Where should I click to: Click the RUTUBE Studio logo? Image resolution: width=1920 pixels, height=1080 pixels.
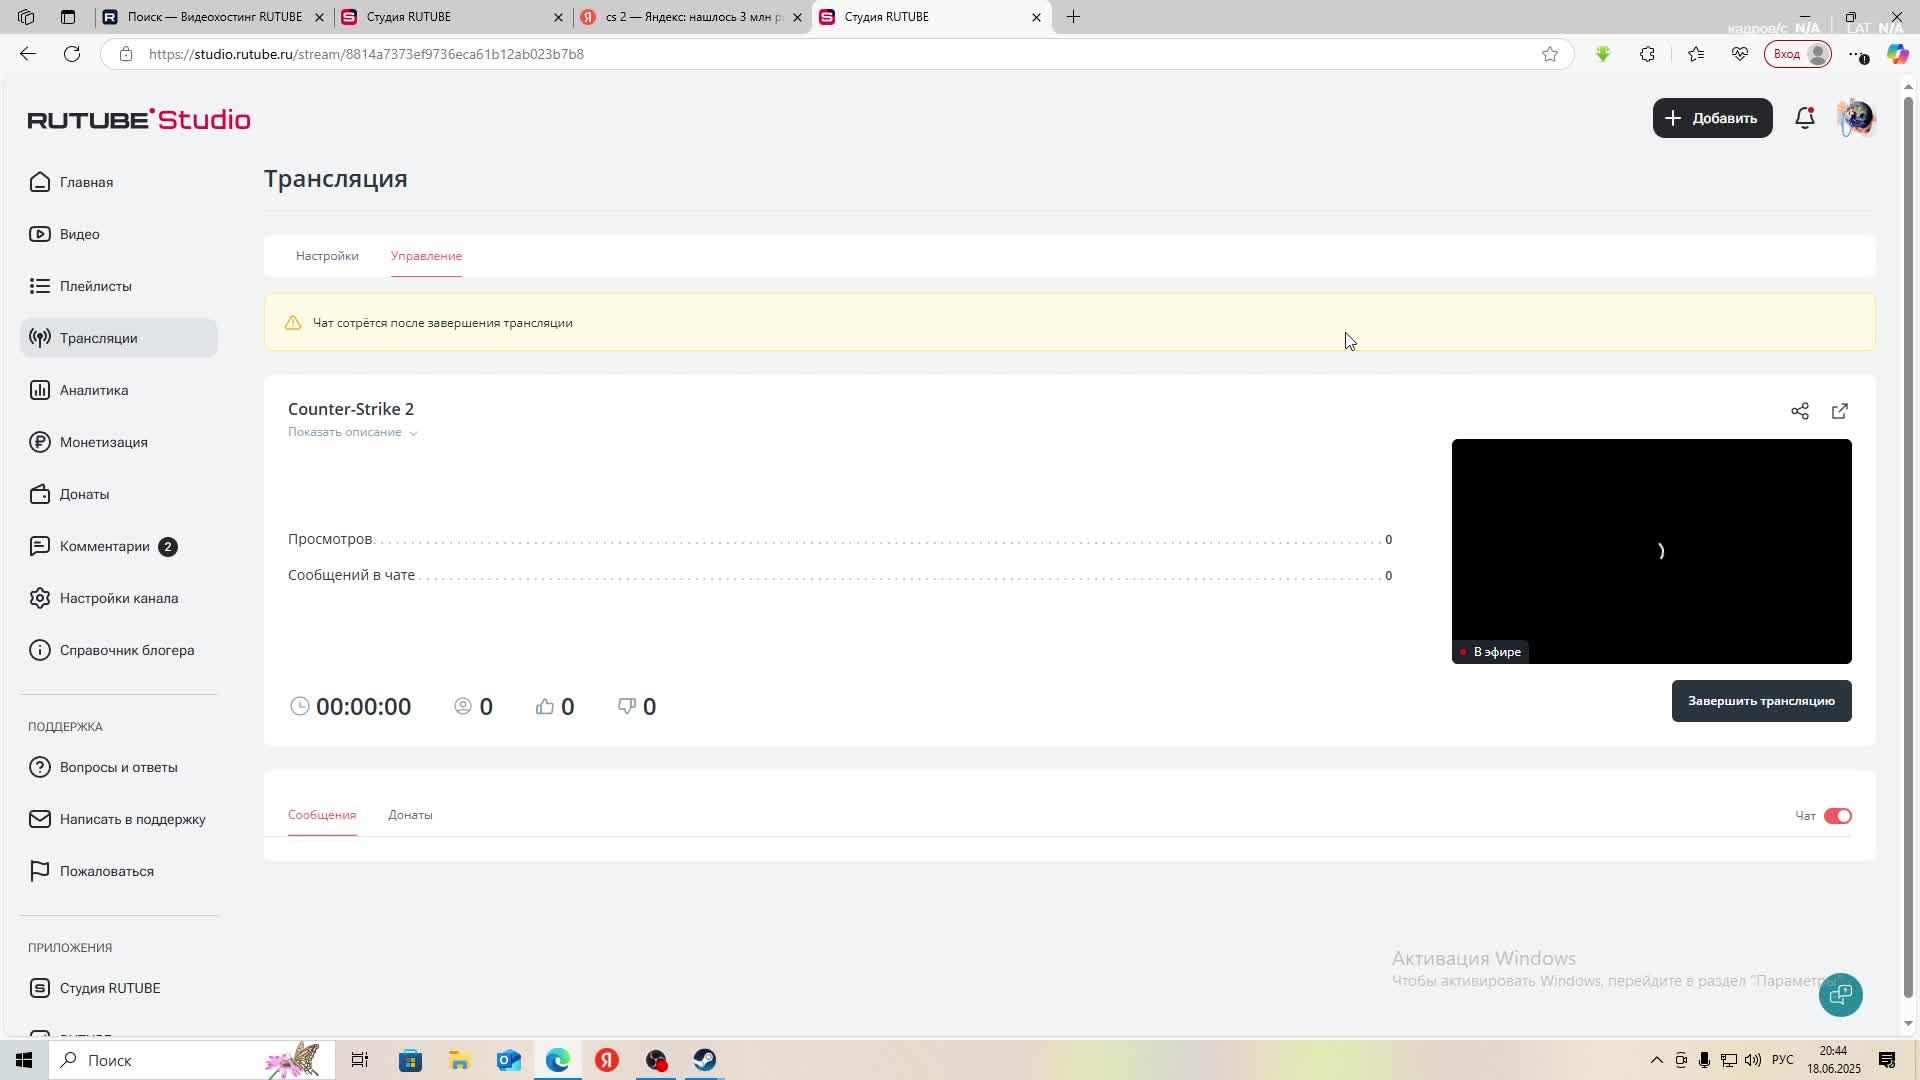139,119
